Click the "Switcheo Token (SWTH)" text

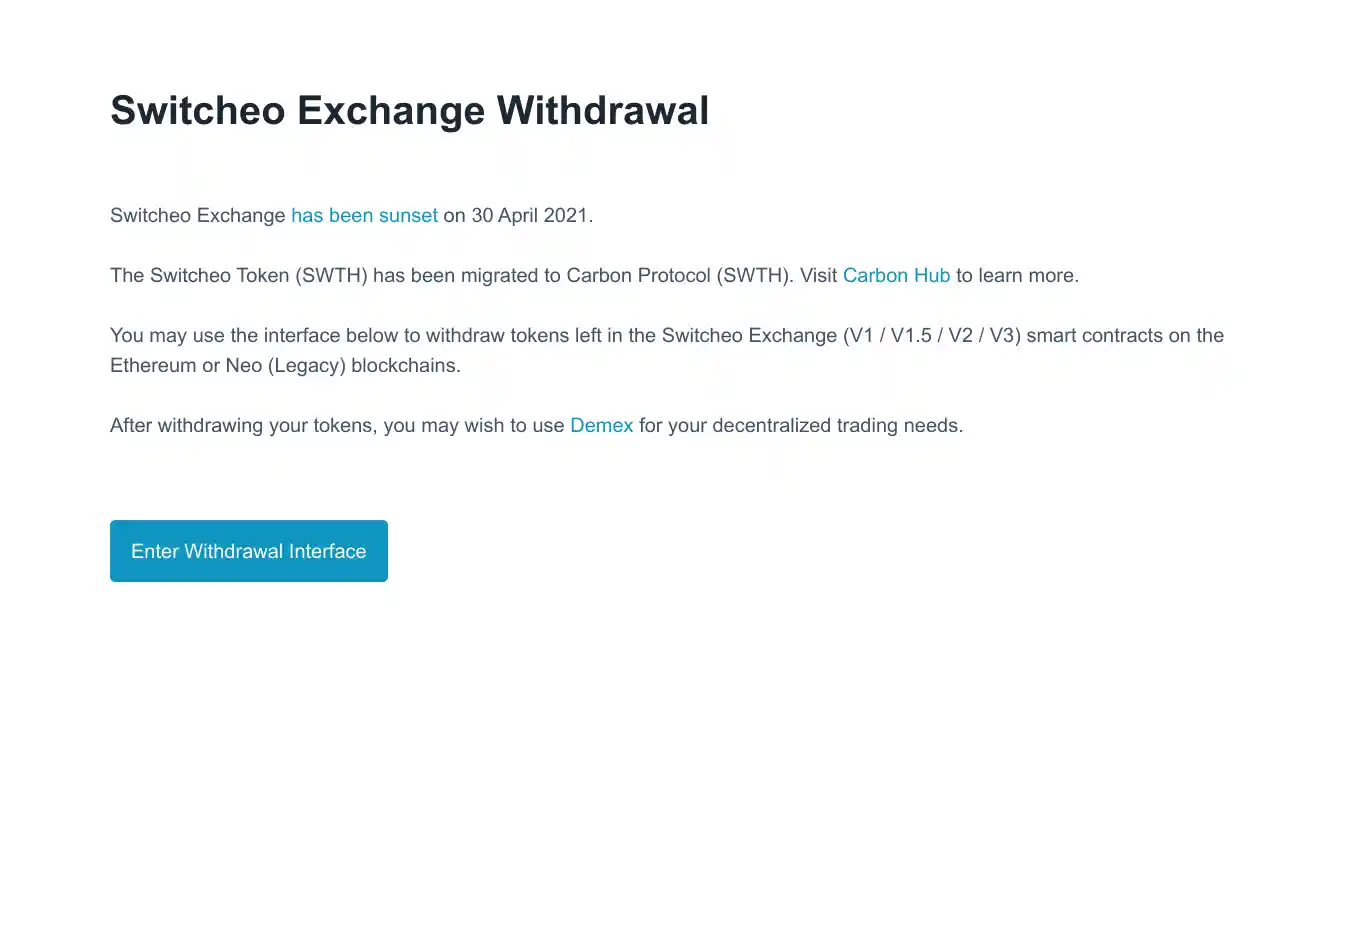258,275
